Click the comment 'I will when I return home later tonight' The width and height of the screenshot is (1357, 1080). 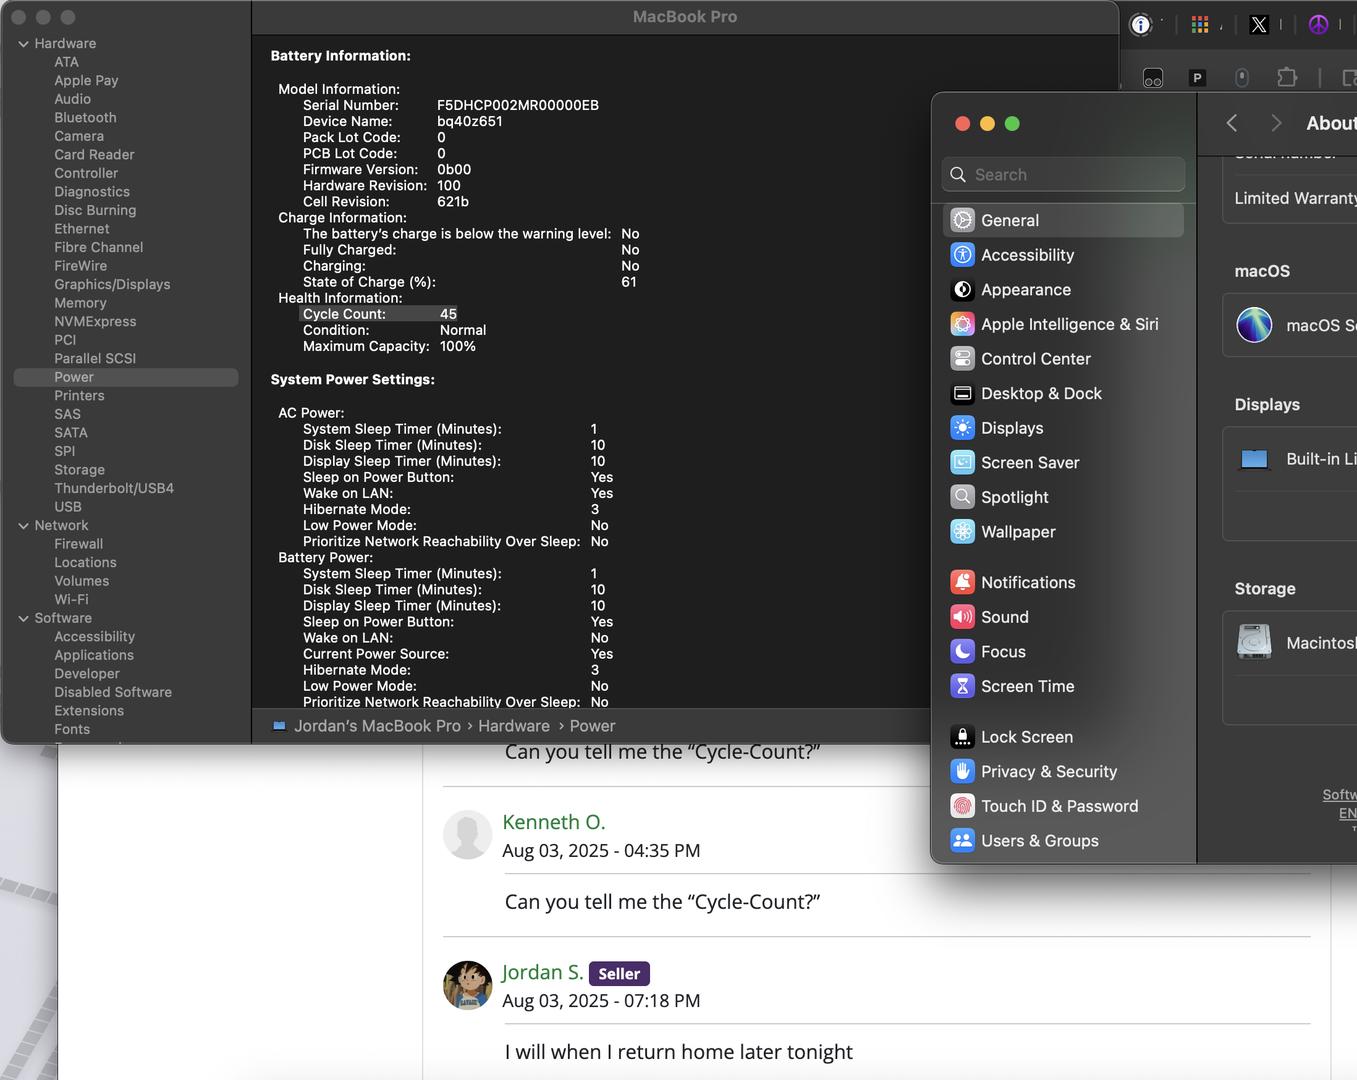679,1052
